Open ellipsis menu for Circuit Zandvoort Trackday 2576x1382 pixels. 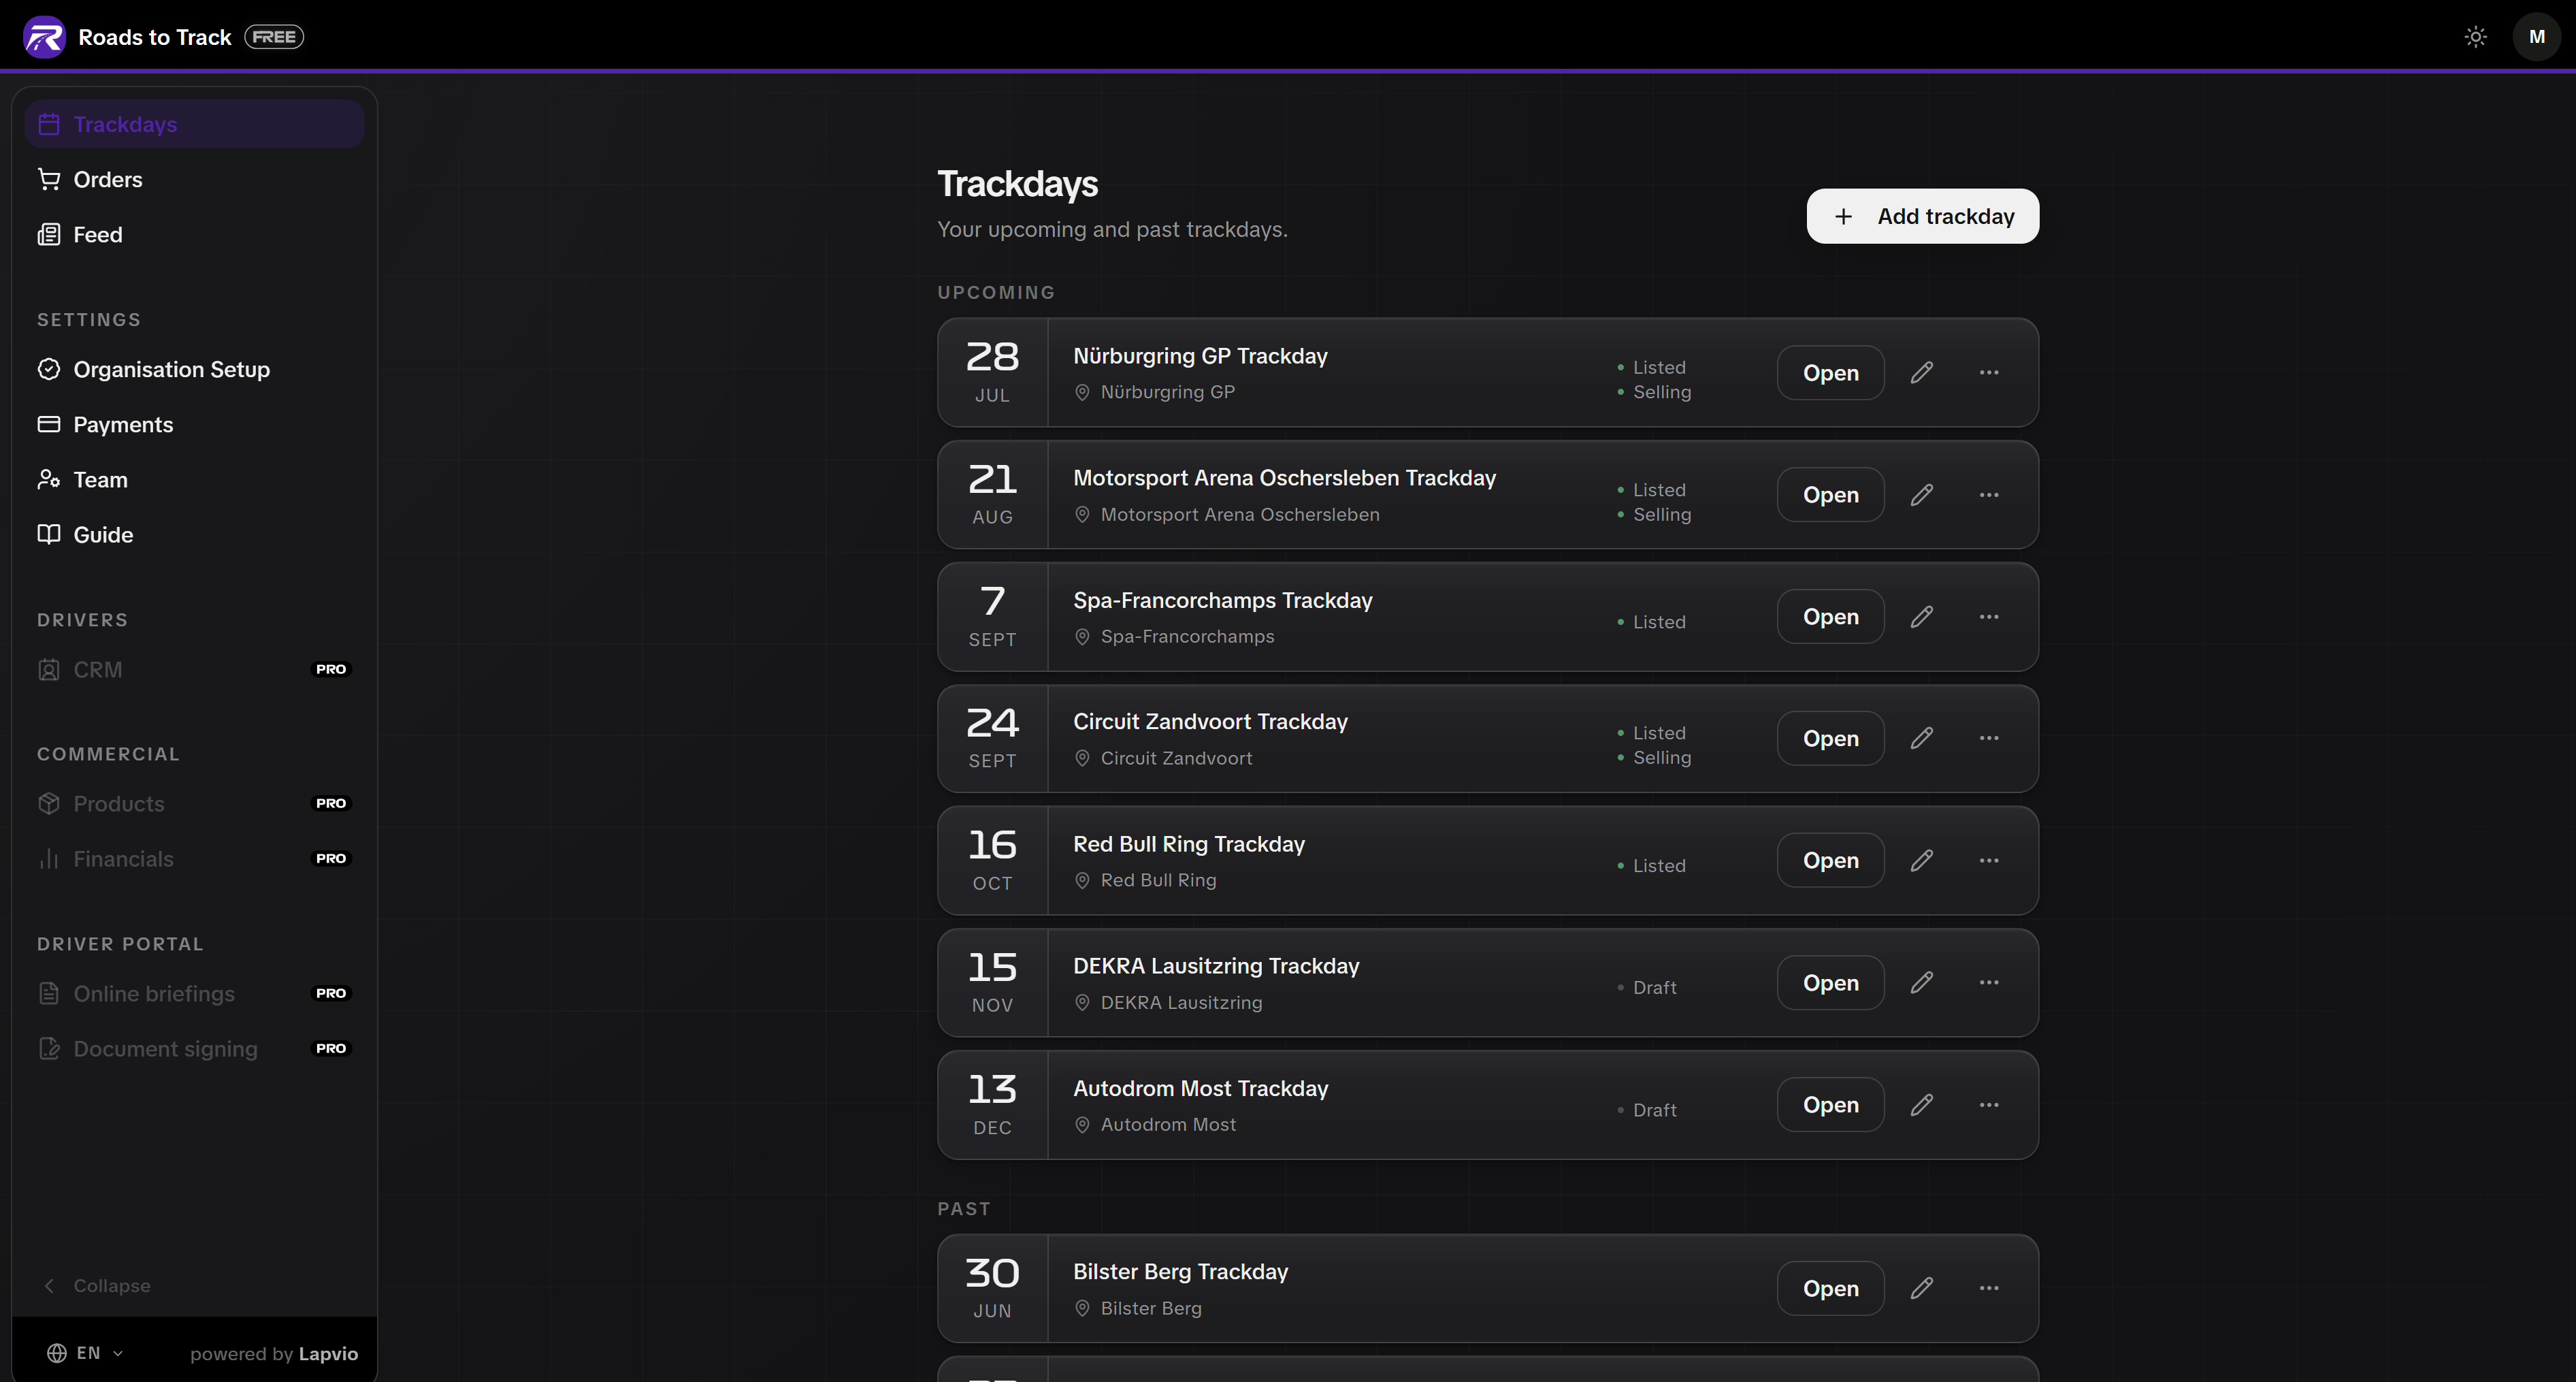1989,738
